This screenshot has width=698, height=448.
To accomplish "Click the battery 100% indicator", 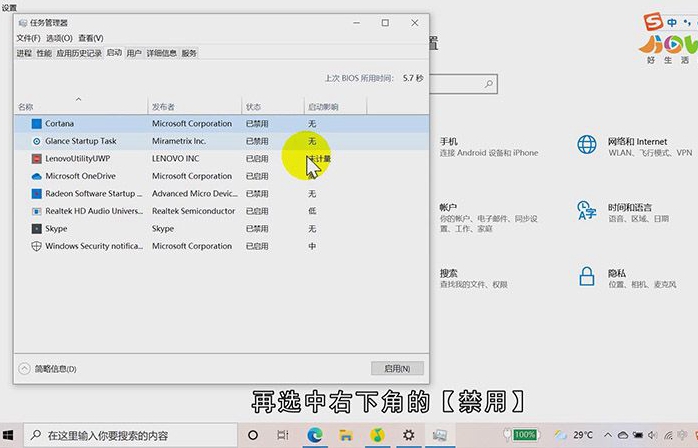I will (521, 435).
